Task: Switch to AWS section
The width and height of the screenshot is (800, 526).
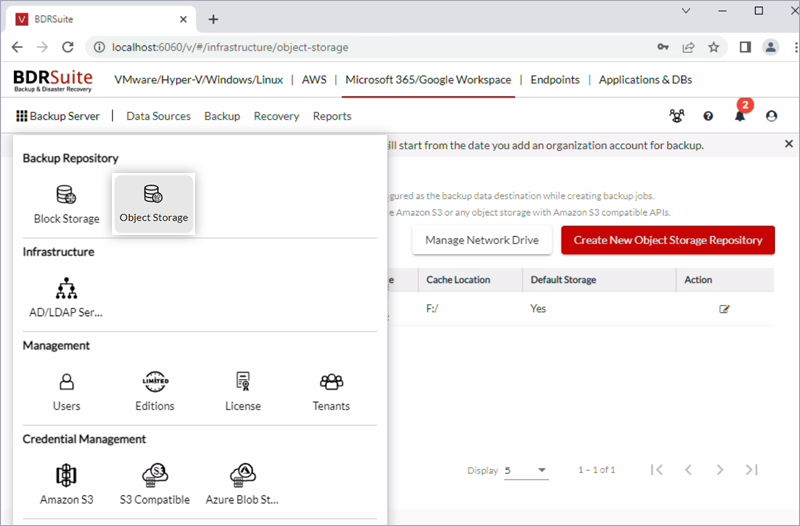Action: coord(314,80)
